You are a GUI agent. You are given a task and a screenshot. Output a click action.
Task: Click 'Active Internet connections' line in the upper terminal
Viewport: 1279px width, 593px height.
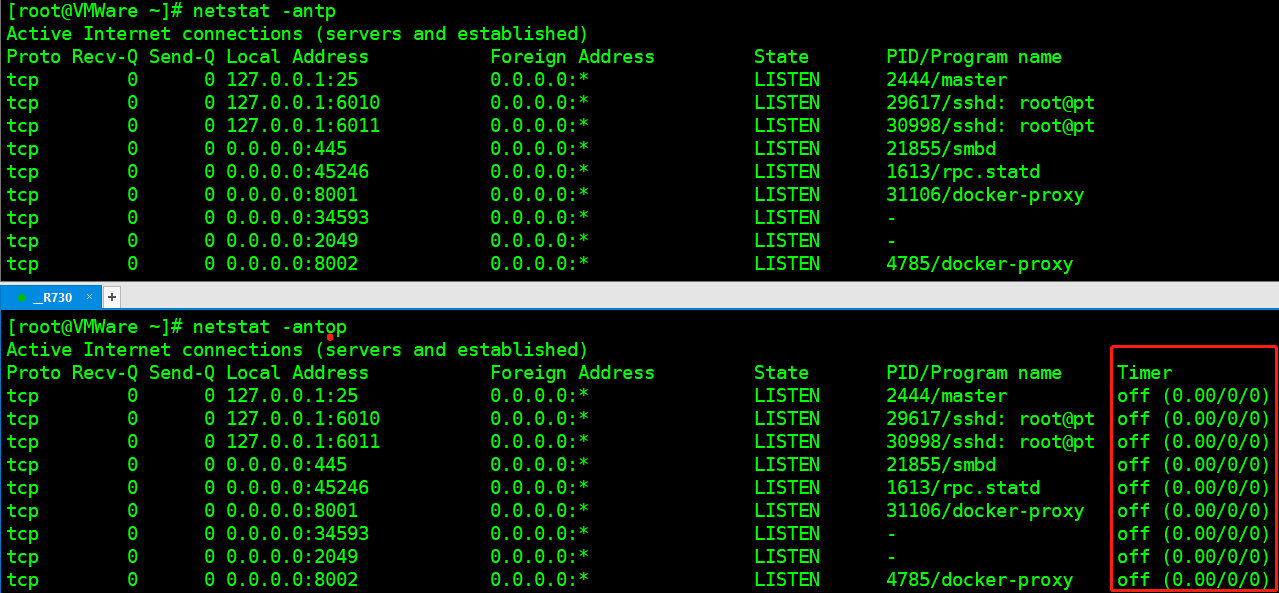297,34
